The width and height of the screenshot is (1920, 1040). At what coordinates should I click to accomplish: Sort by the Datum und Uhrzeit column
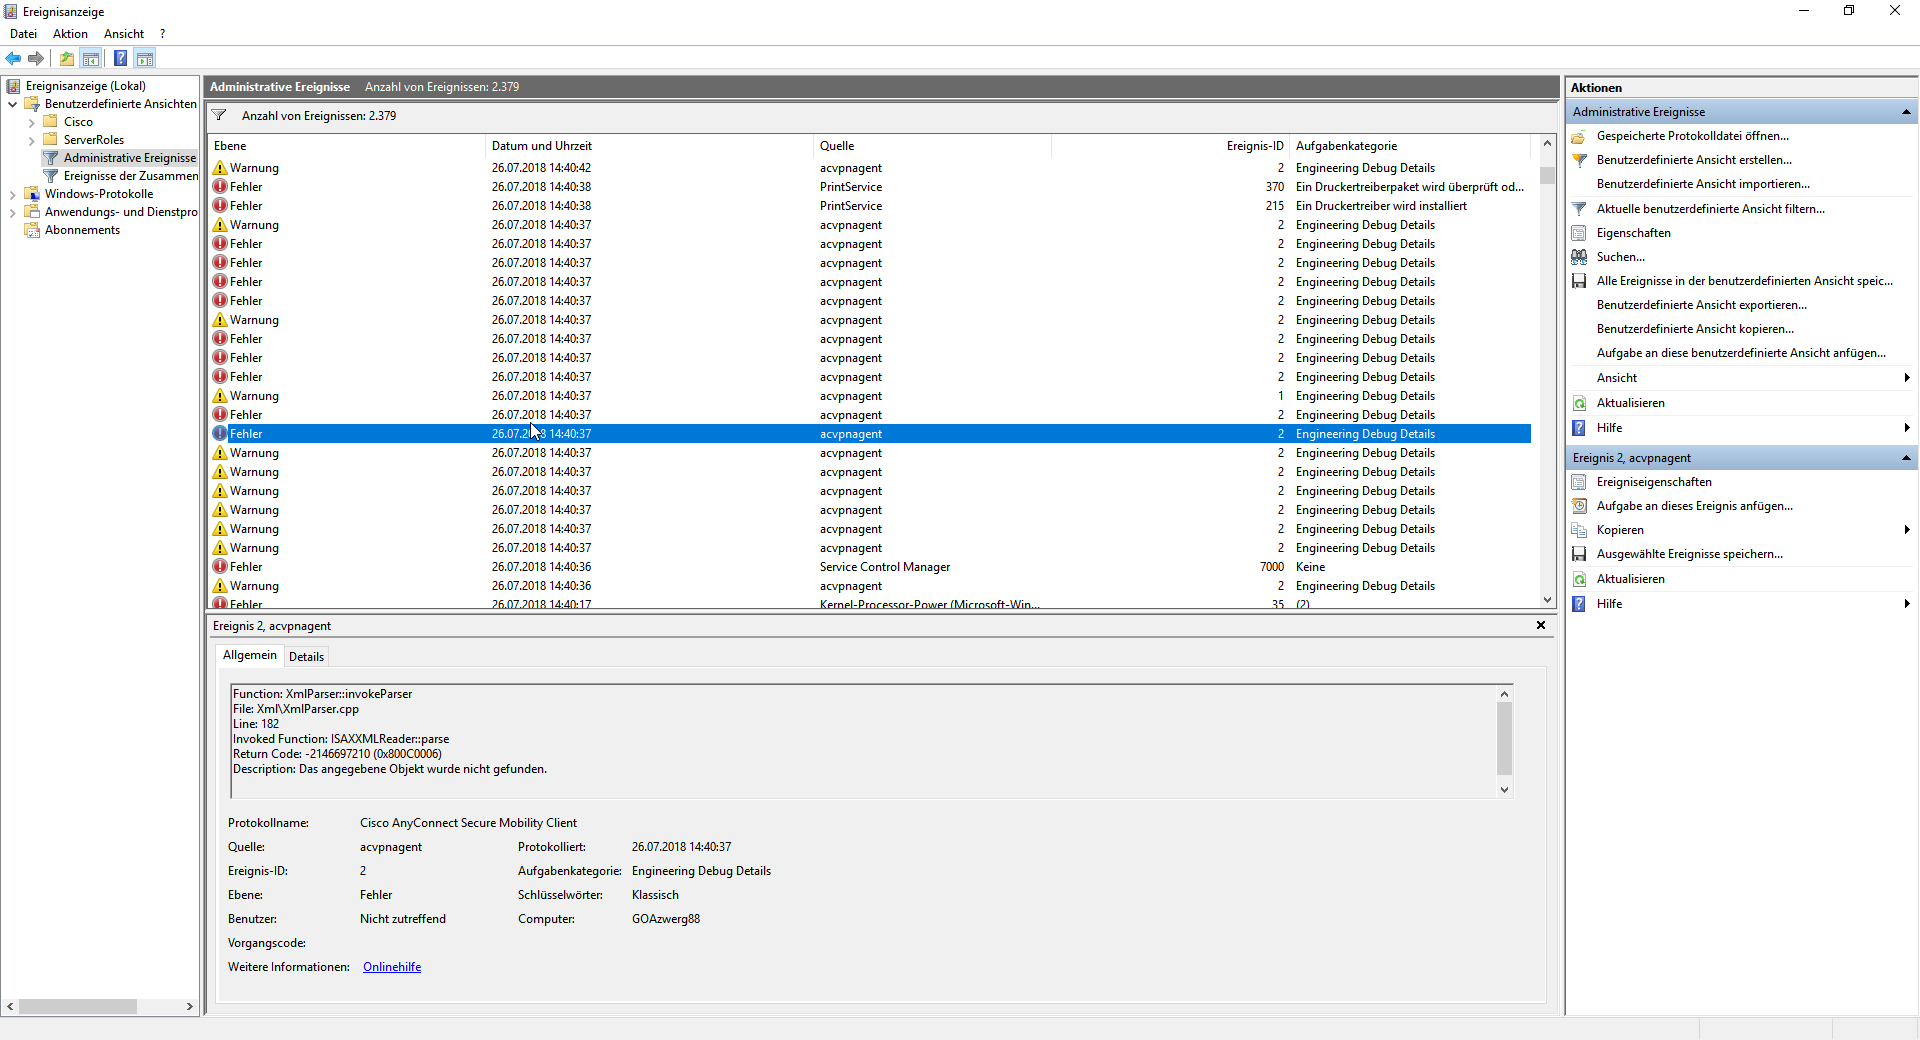click(650, 146)
